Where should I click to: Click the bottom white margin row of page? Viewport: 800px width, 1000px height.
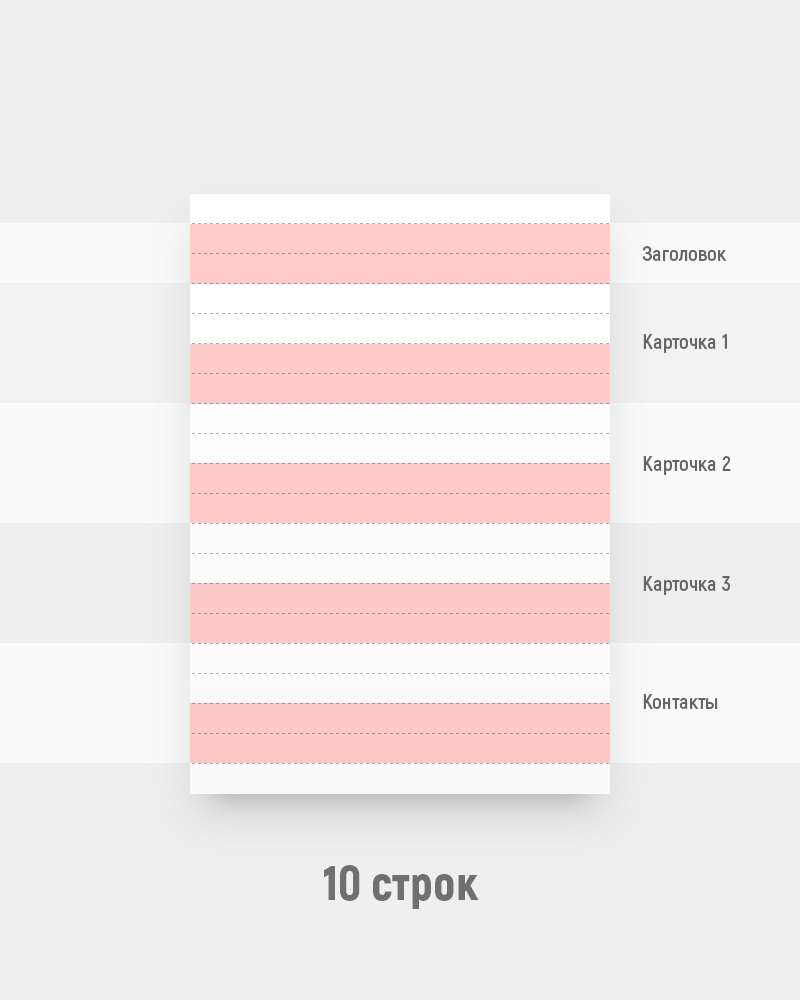(x=400, y=778)
